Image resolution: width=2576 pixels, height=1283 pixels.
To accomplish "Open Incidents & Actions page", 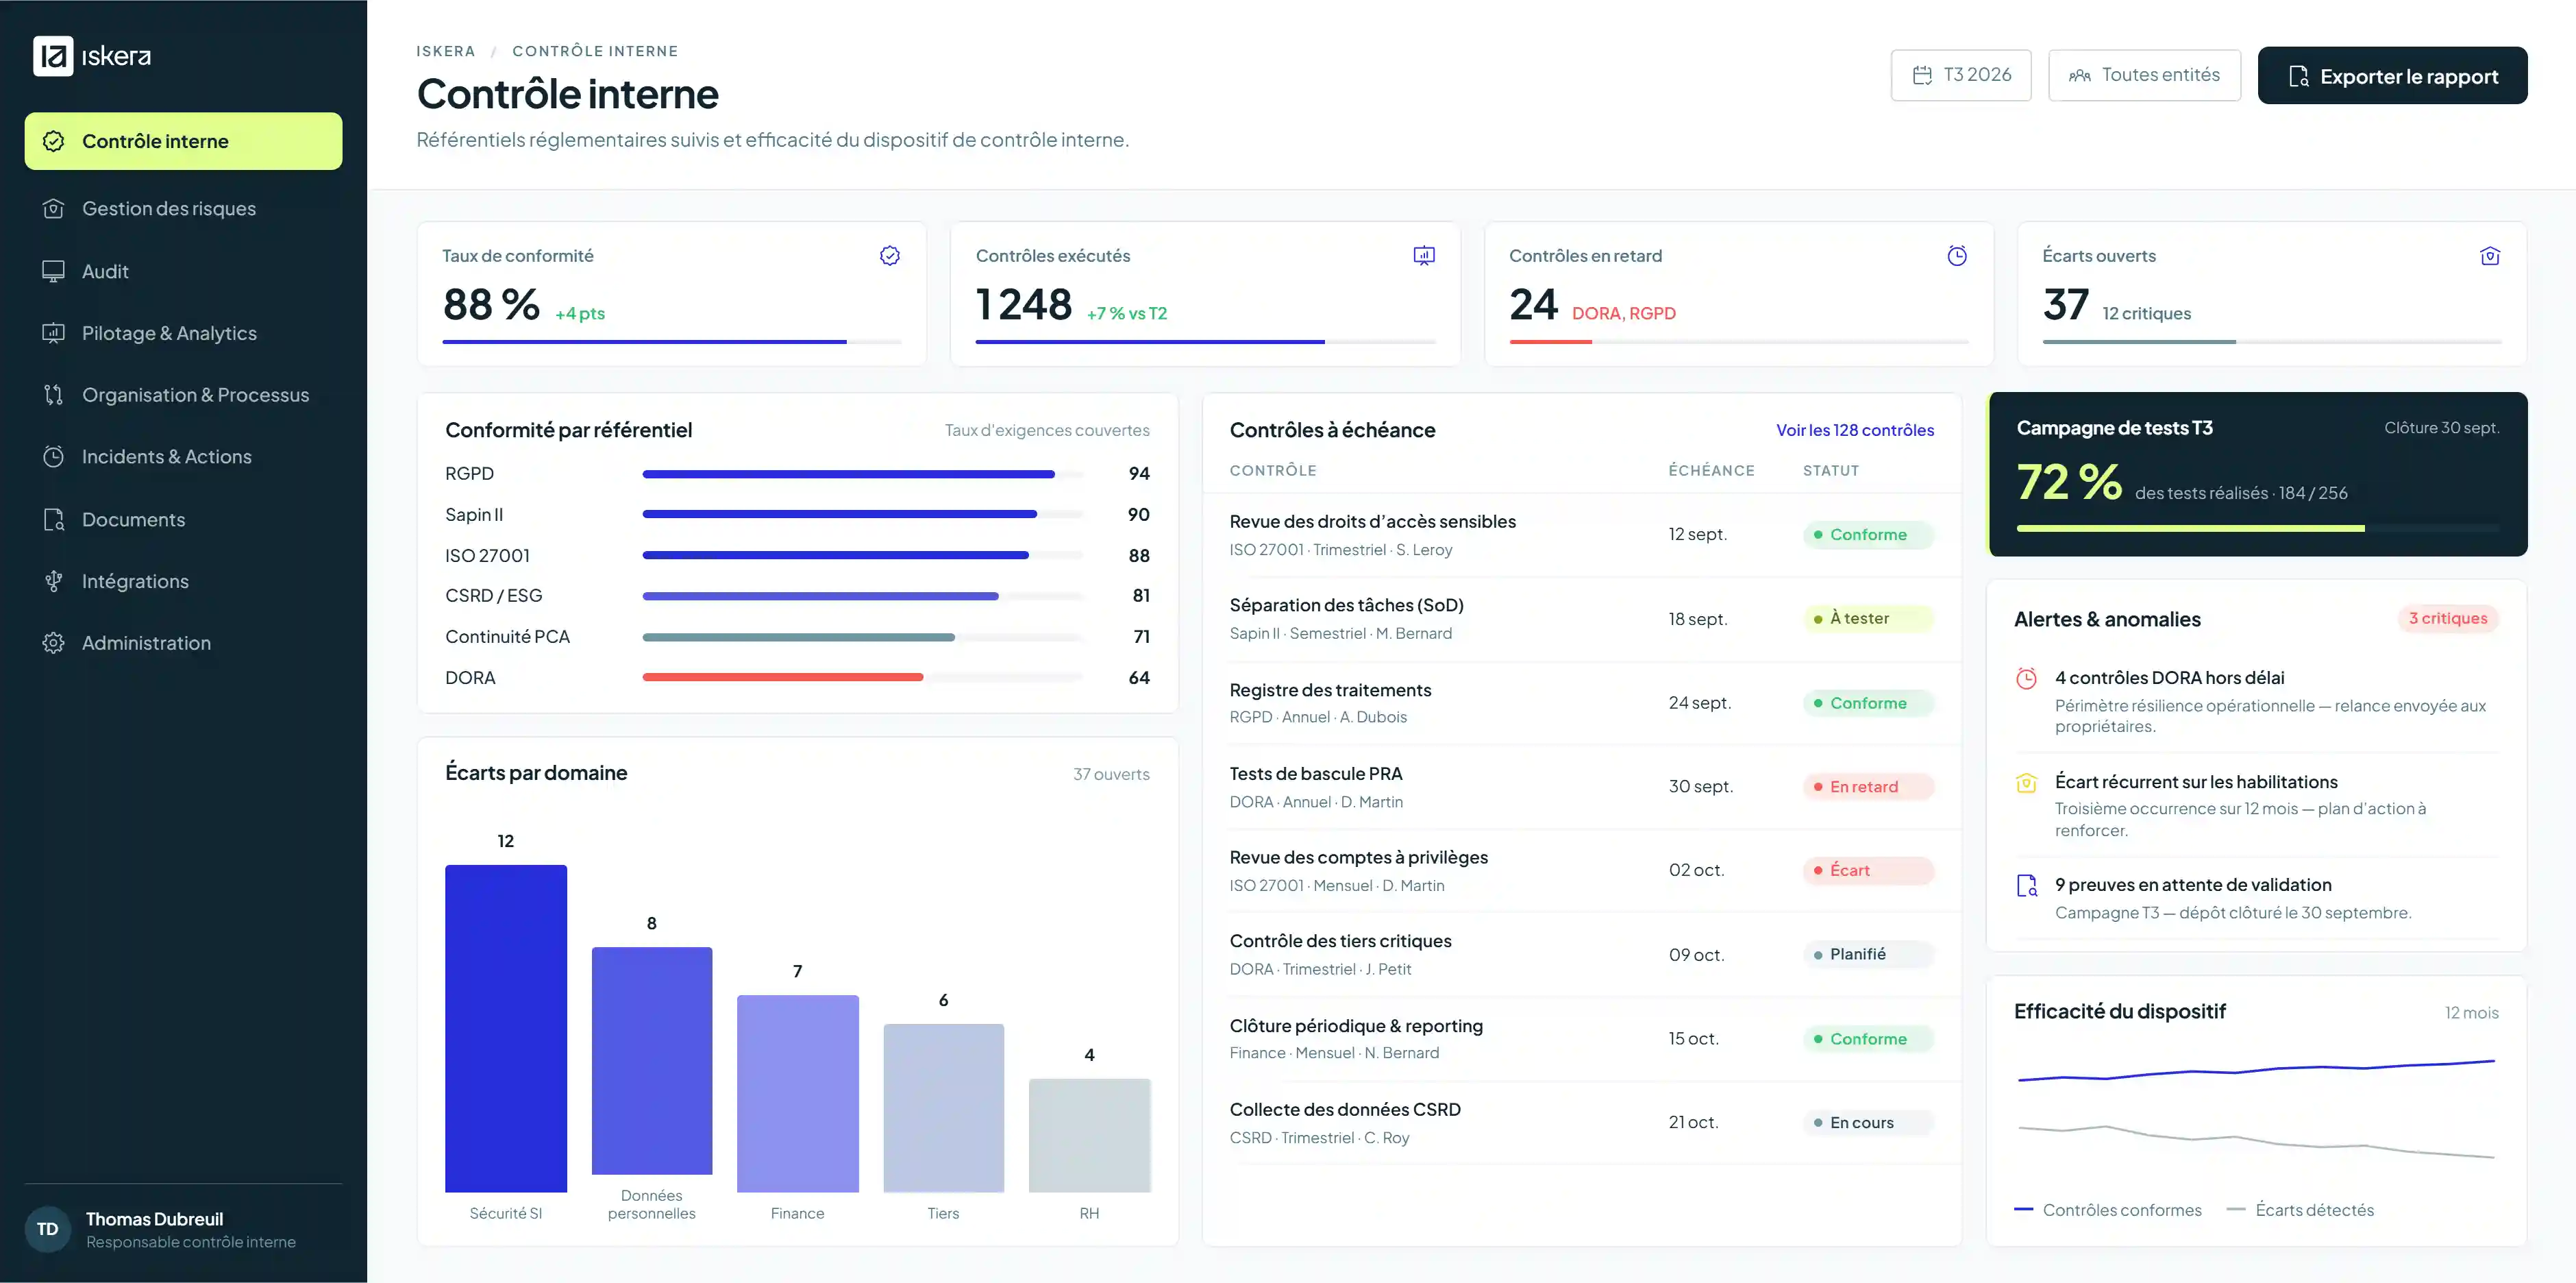I will pyautogui.click(x=184, y=457).
